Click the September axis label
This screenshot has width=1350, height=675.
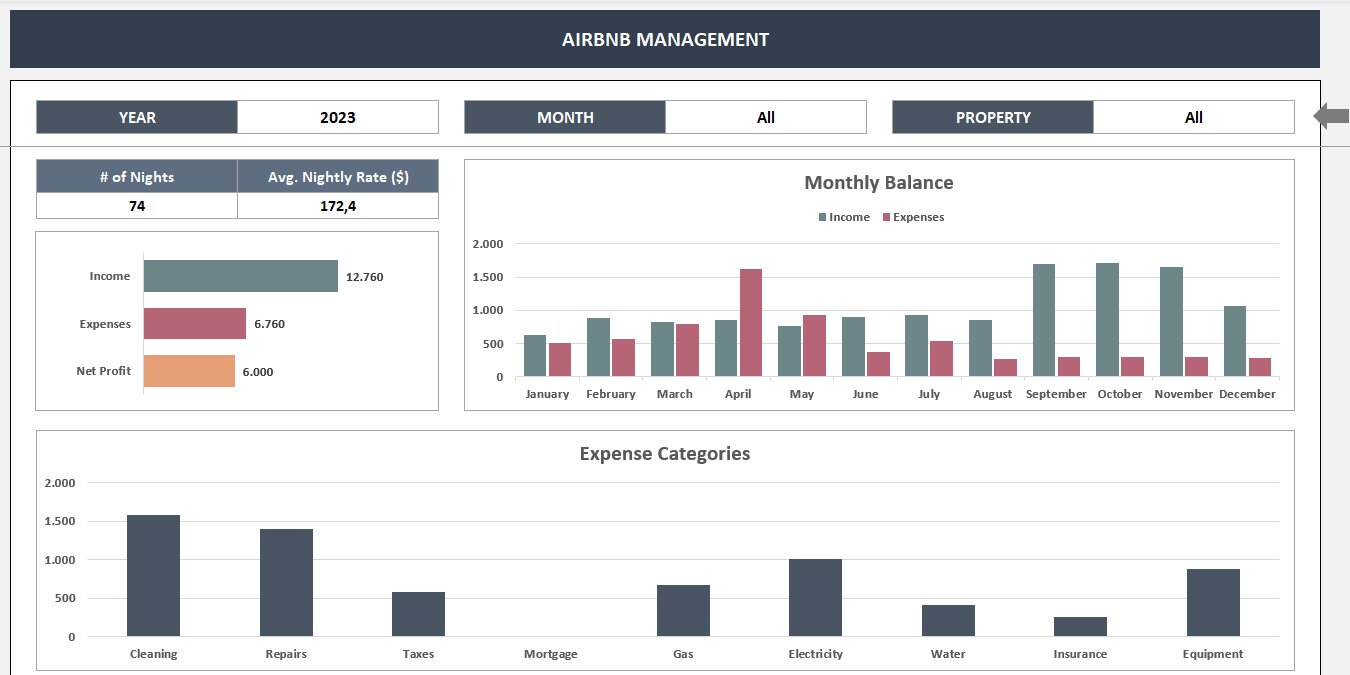[x=1056, y=394]
